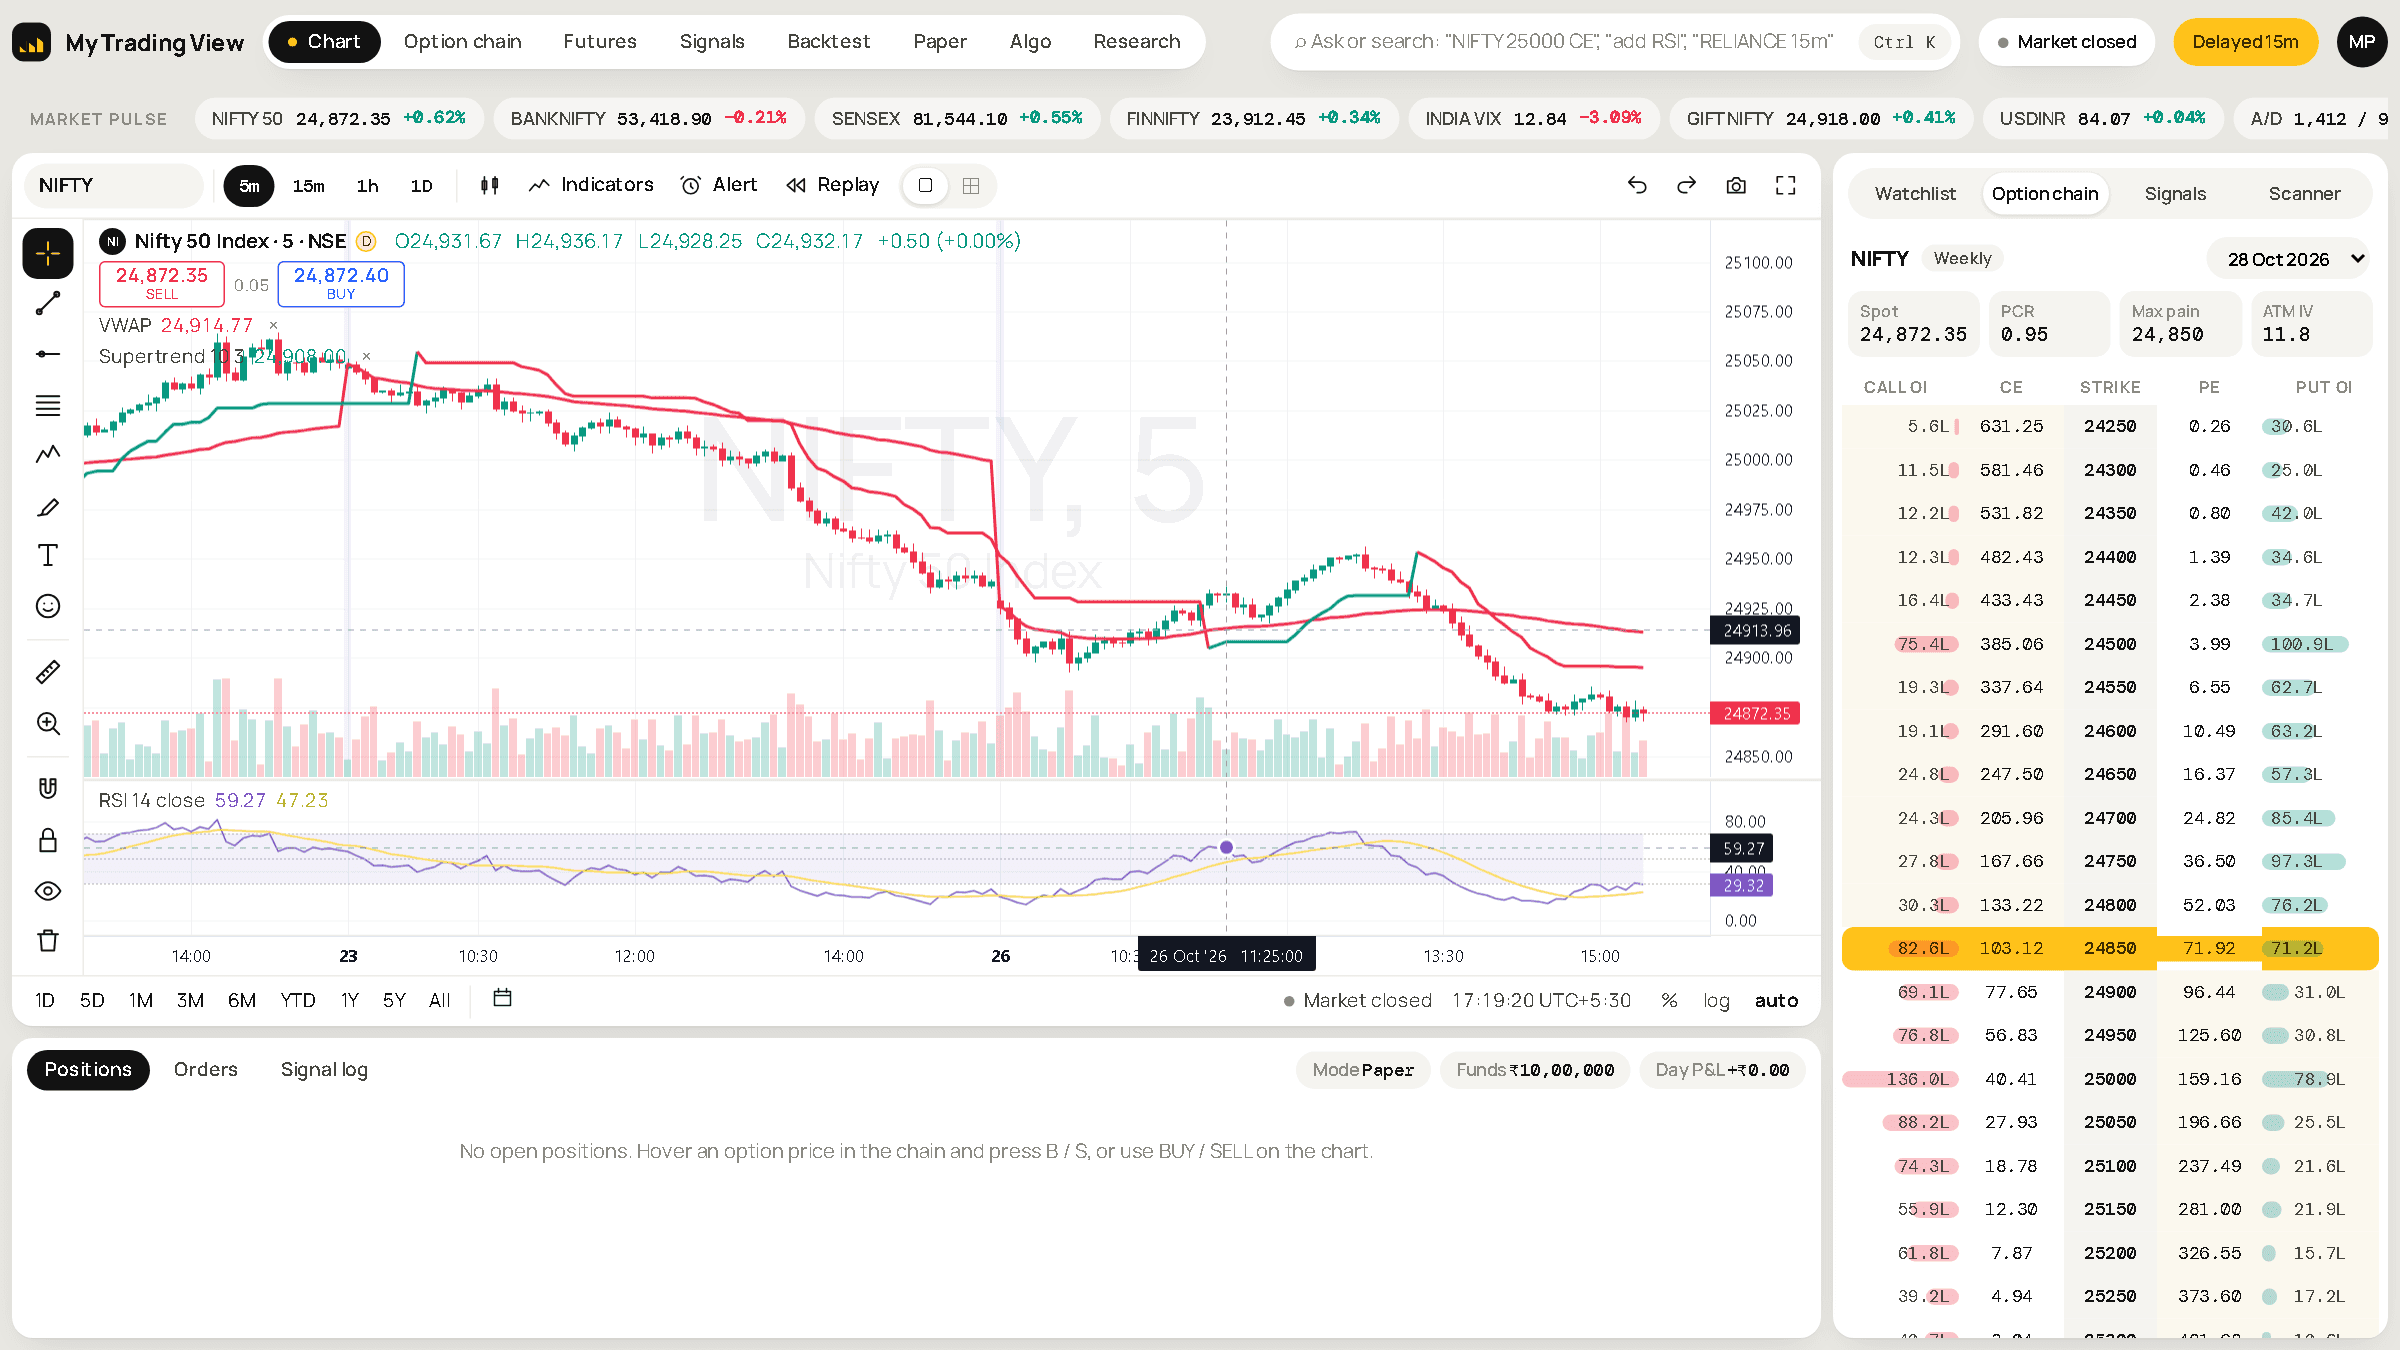The image size is (2400, 1350).
Task: Switch to grid multi-chart layout
Action: (x=971, y=185)
